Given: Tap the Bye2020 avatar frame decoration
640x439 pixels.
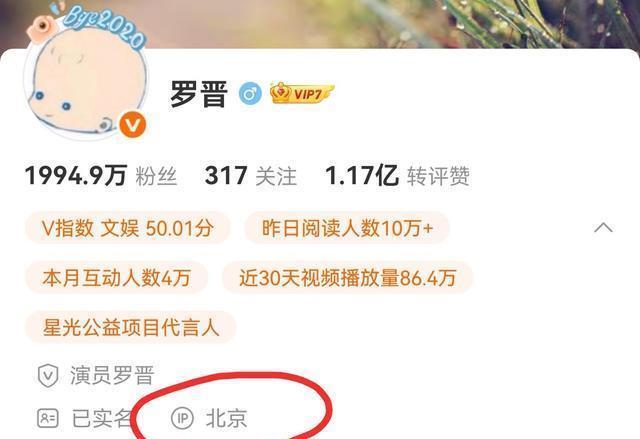Looking at the screenshot, I should tap(102, 25).
